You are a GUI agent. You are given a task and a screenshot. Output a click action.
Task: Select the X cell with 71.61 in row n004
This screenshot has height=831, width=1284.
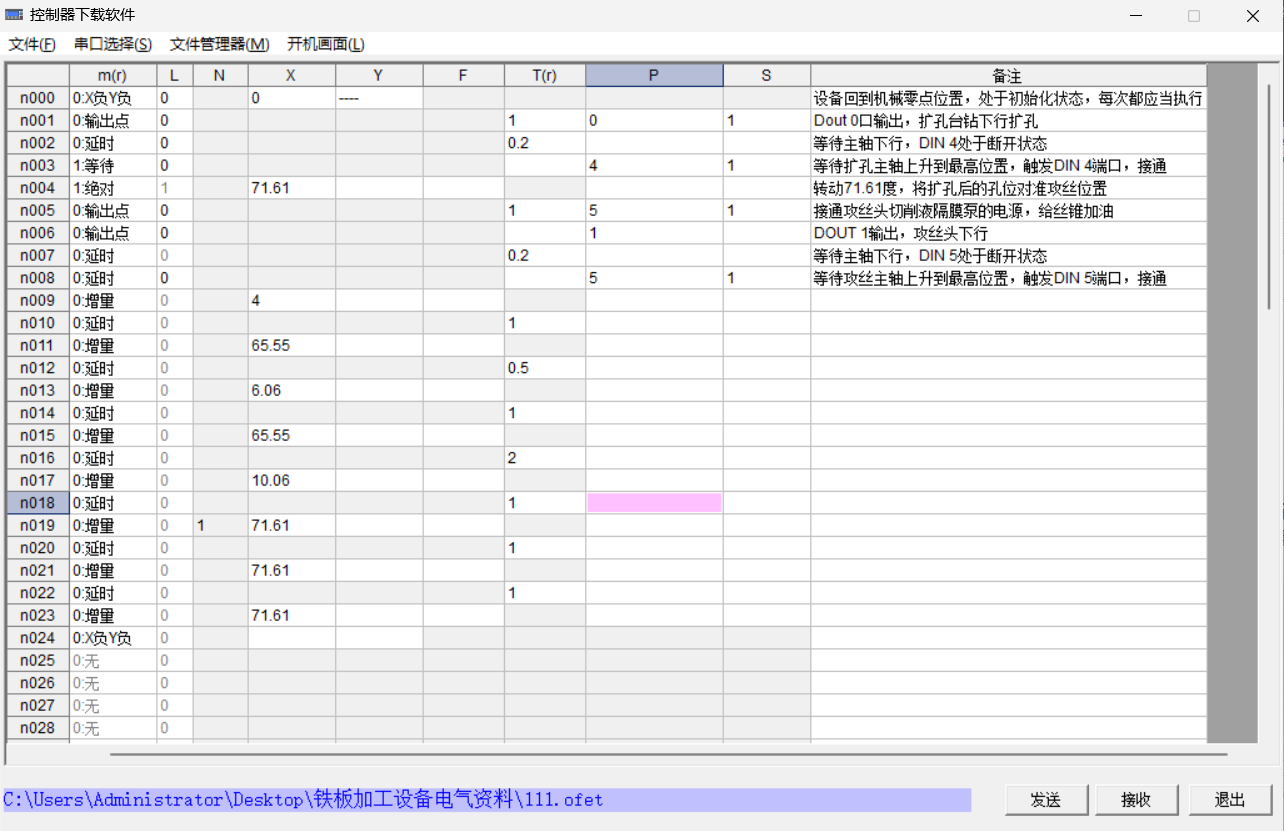click(x=291, y=188)
